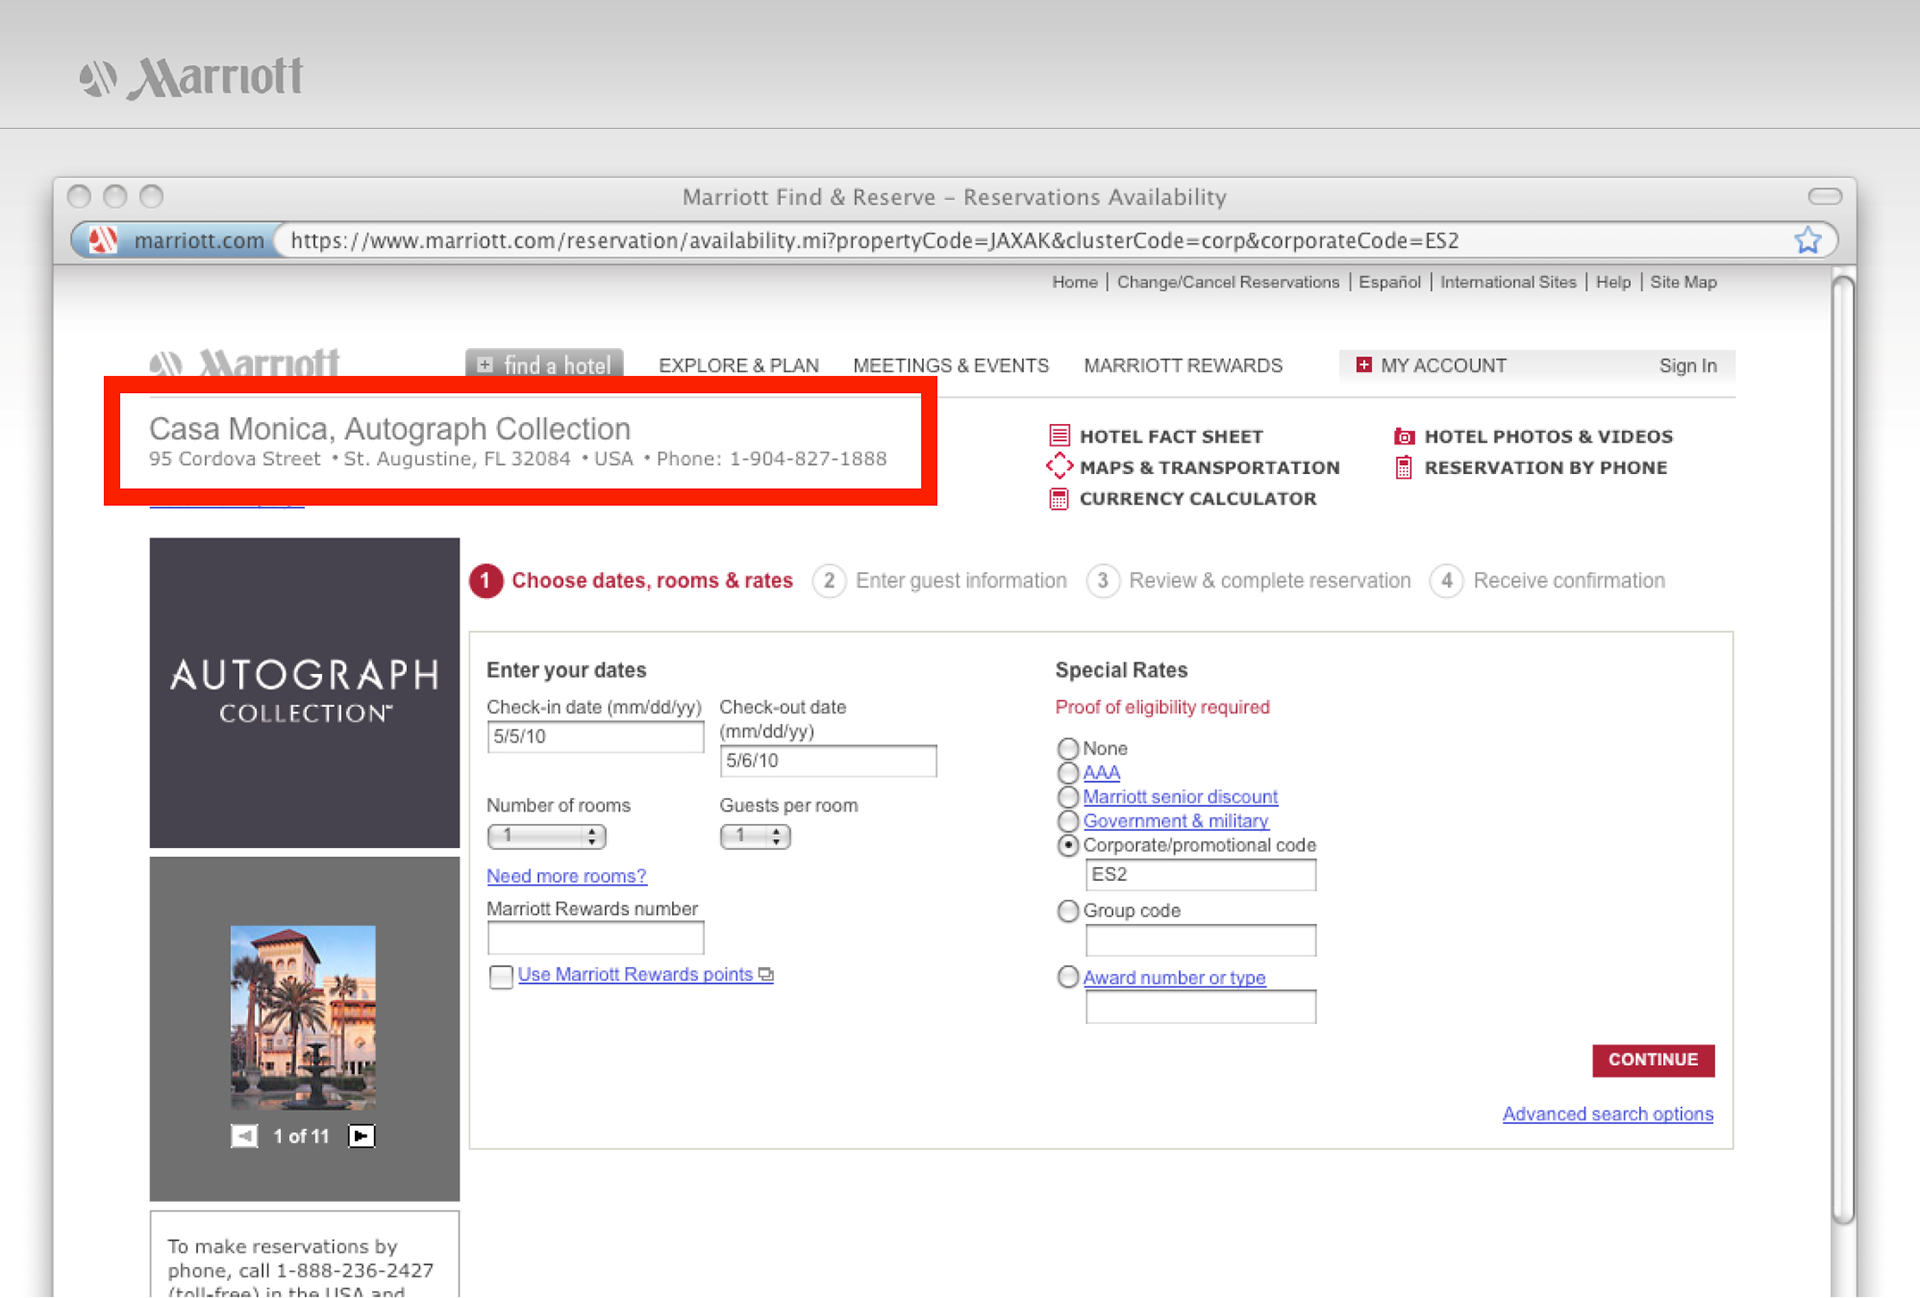1920x1298 pixels.
Task: Click the bookmark star in address bar
Action: (1807, 240)
